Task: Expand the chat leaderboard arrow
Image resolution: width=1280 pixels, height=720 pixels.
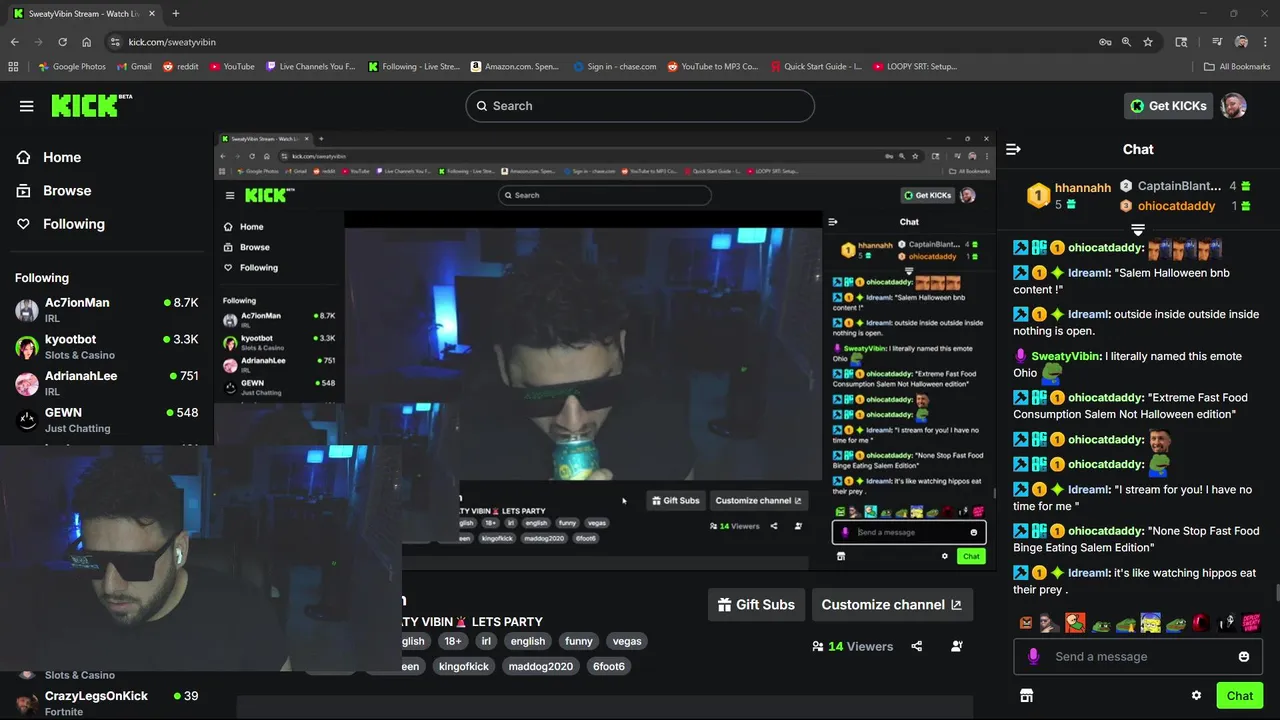Action: pos(1138,230)
